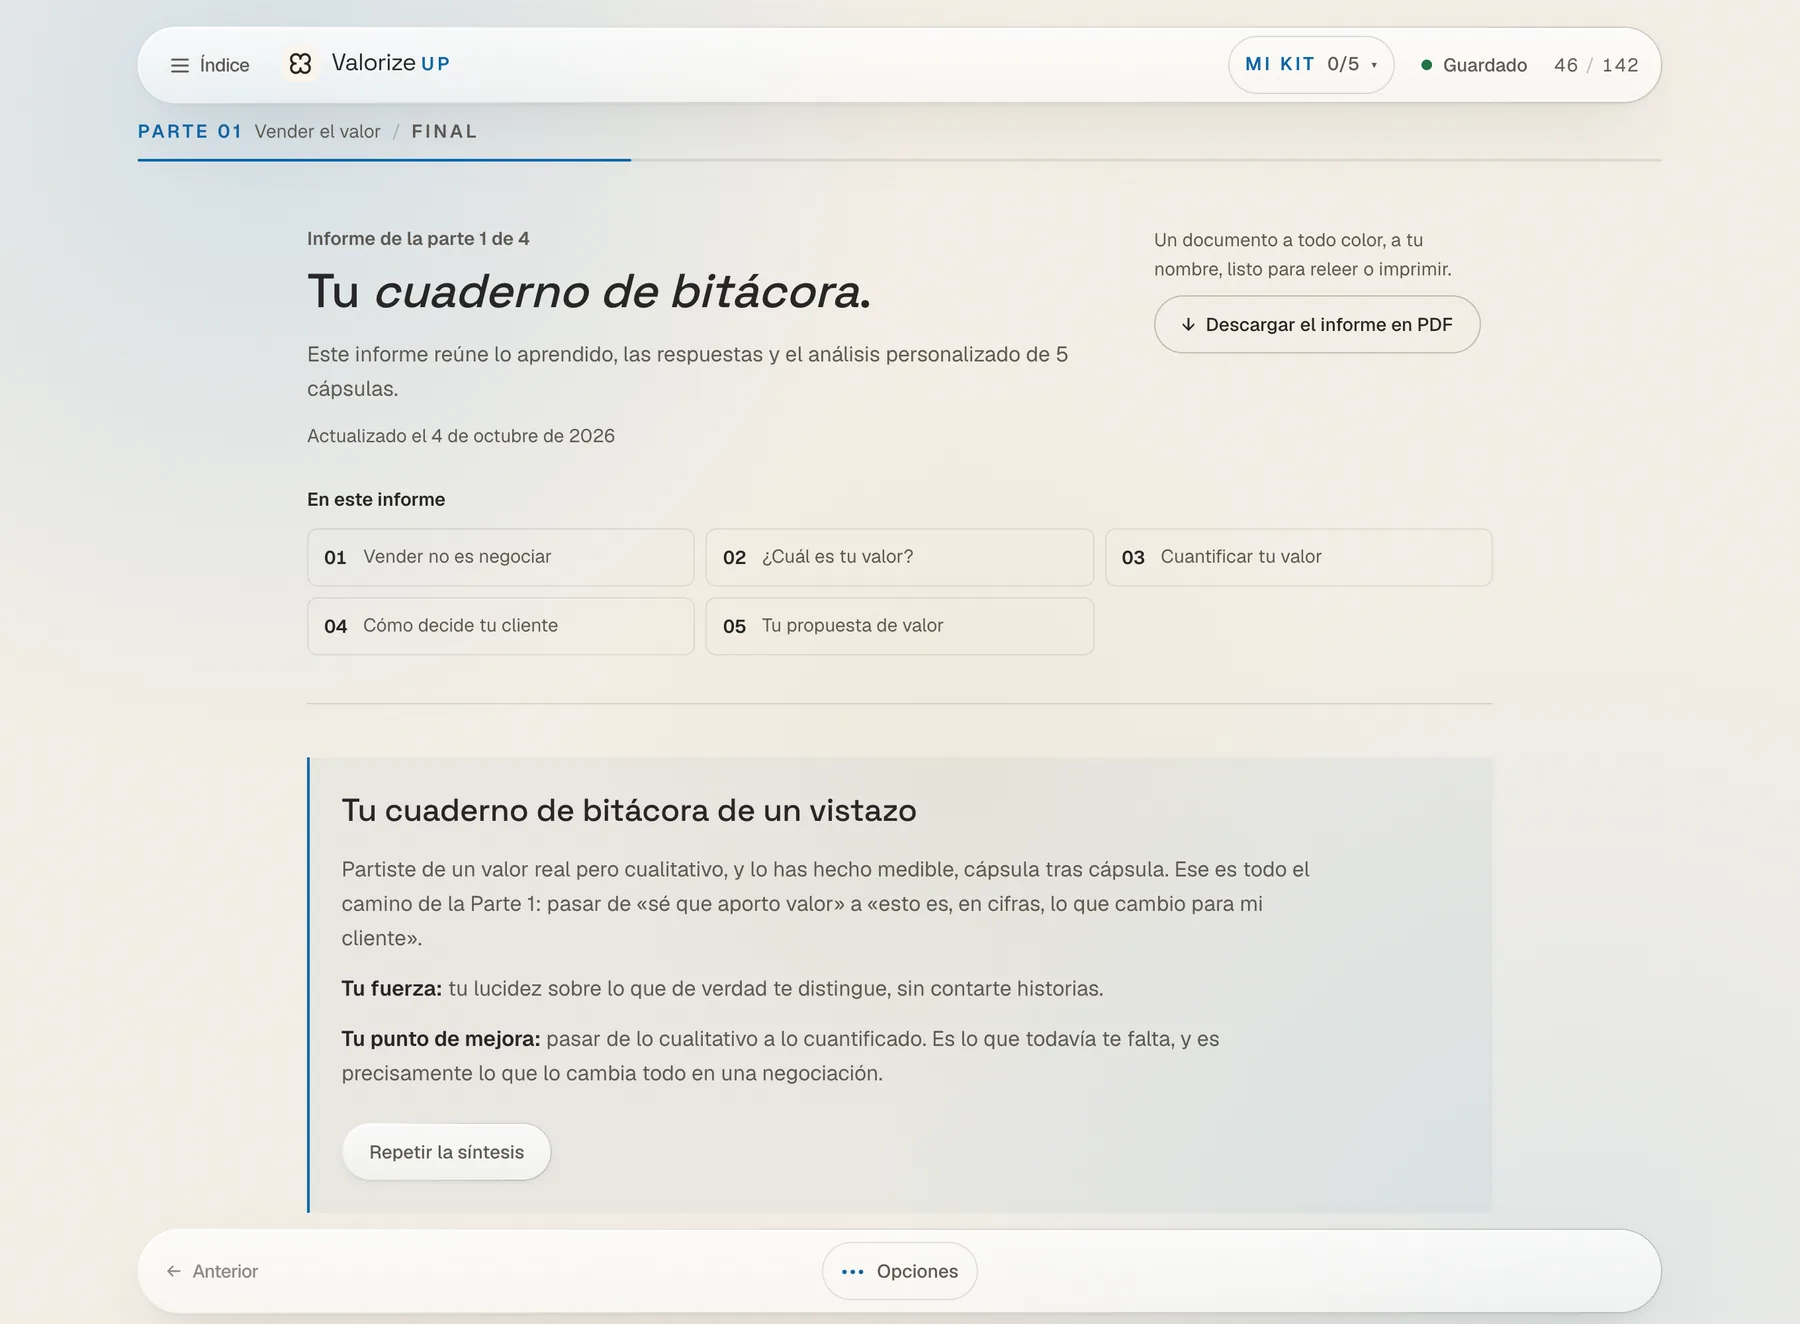Go back with the Anterior button

tap(212, 1271)
